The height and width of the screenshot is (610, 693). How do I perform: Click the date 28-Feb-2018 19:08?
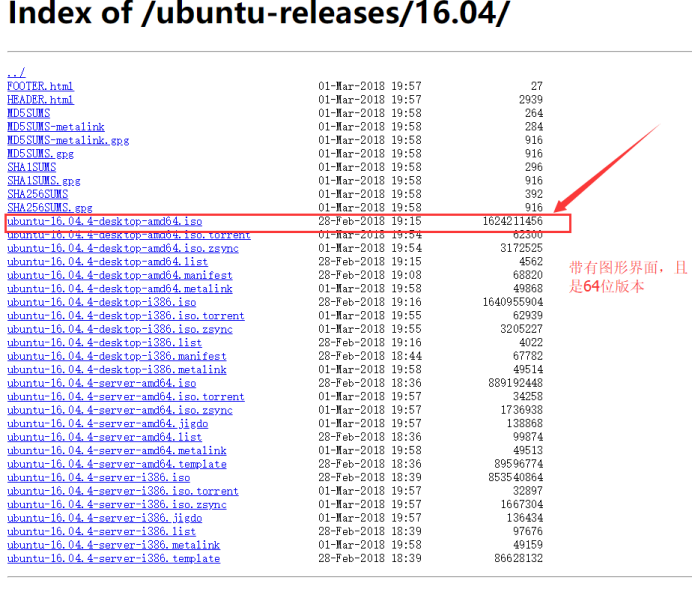[x=370, y=275]
